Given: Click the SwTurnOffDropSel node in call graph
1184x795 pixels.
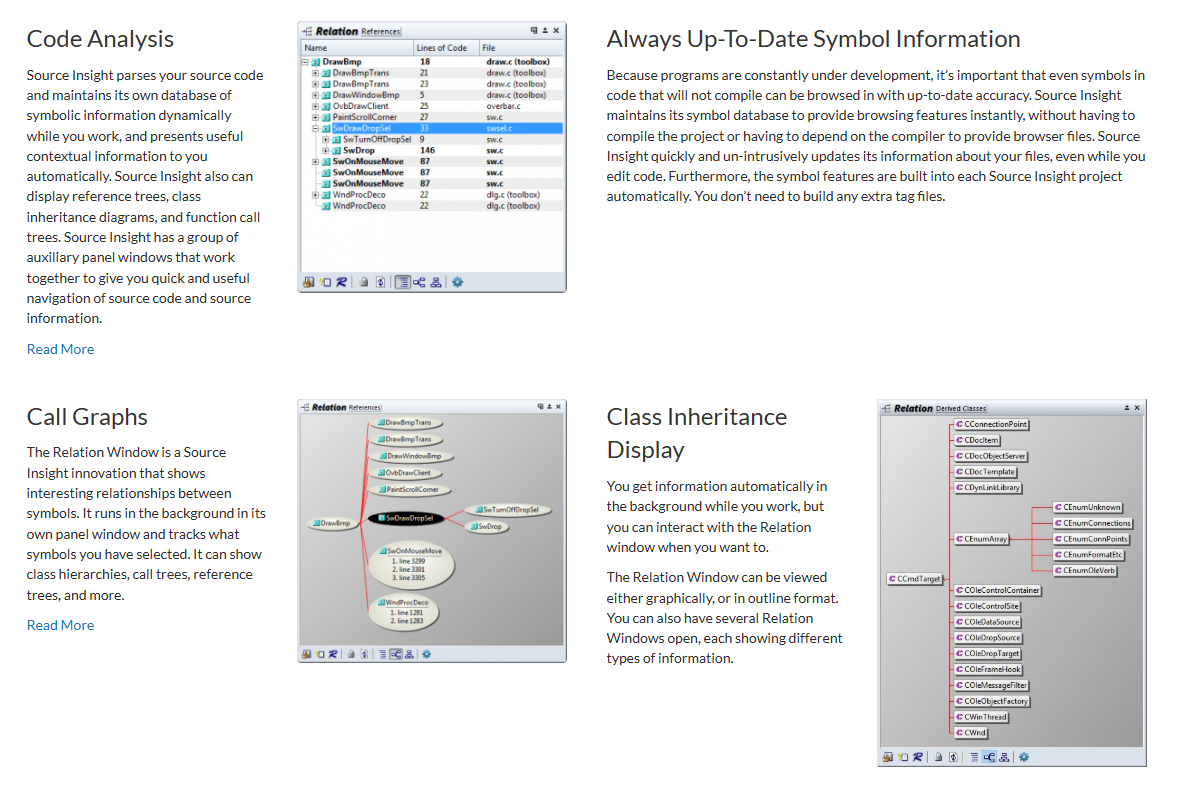Looking at the screenshot, I should pos(507,510).
